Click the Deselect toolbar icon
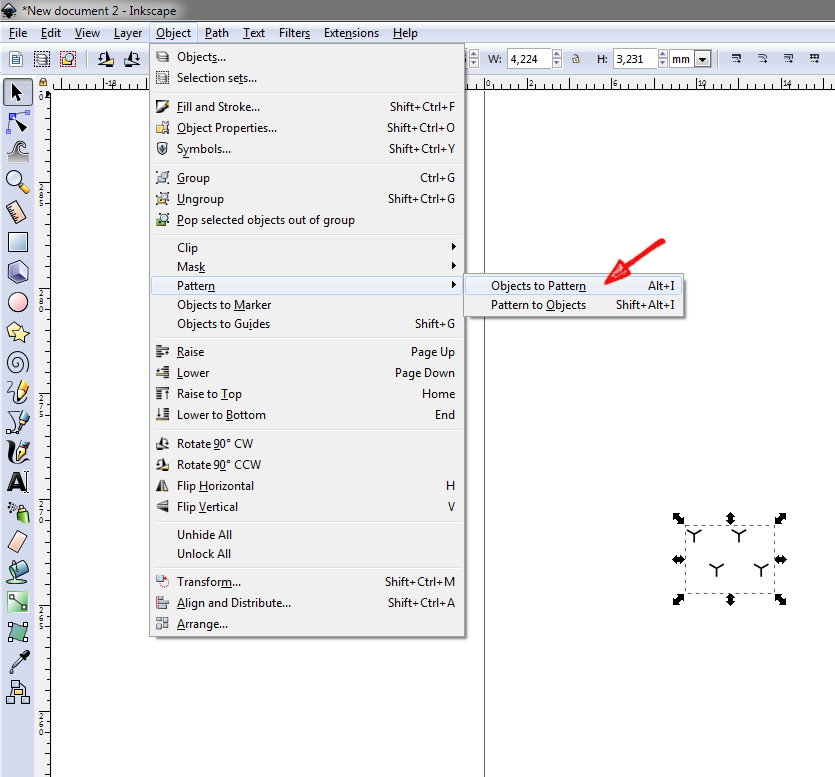Screen dimensions: 835x777 tap(68, 59)
